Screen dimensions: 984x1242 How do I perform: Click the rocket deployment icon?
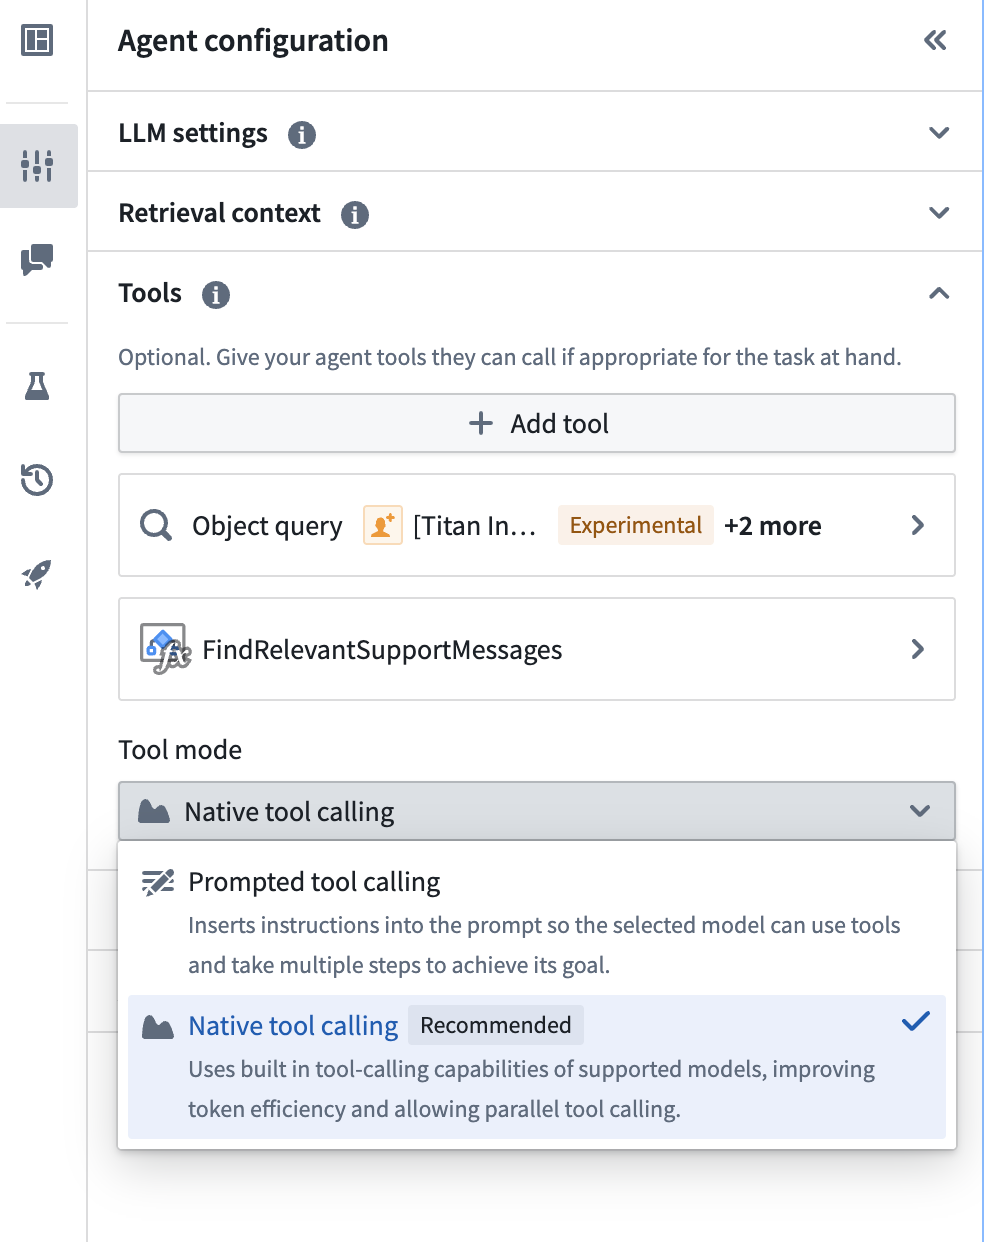37,574
